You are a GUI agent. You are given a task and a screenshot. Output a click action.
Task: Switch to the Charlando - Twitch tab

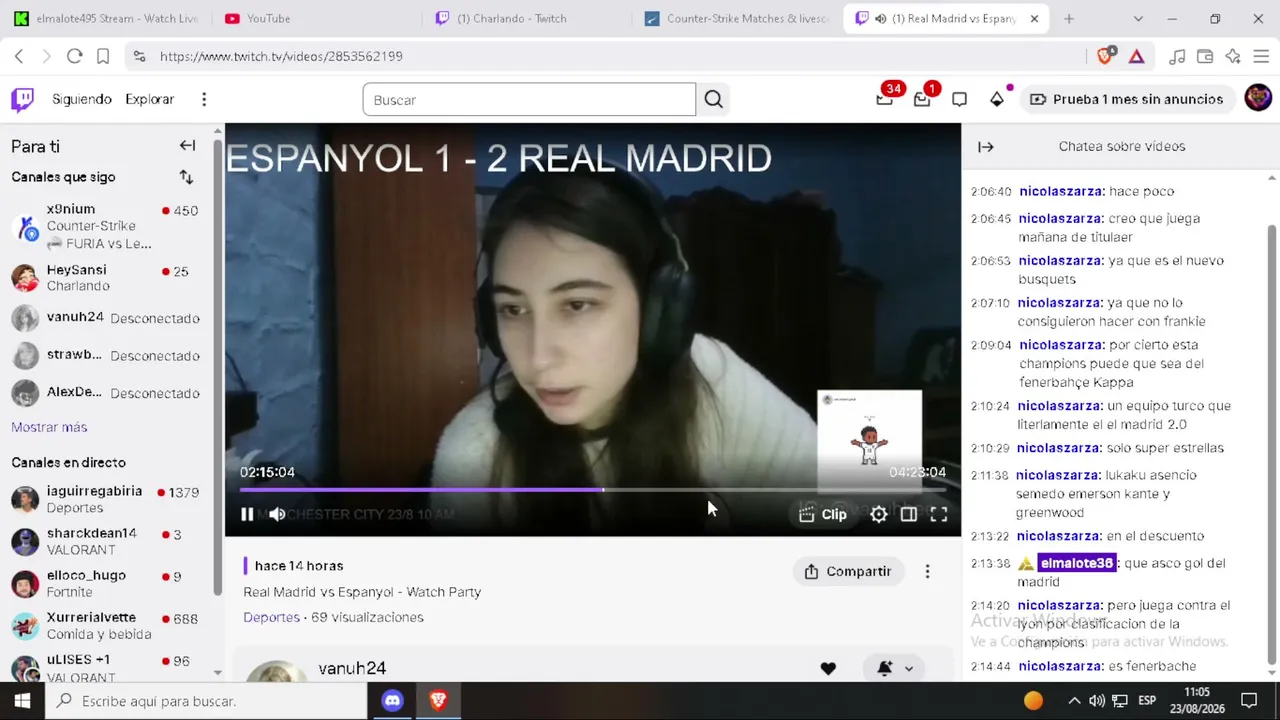527,18
